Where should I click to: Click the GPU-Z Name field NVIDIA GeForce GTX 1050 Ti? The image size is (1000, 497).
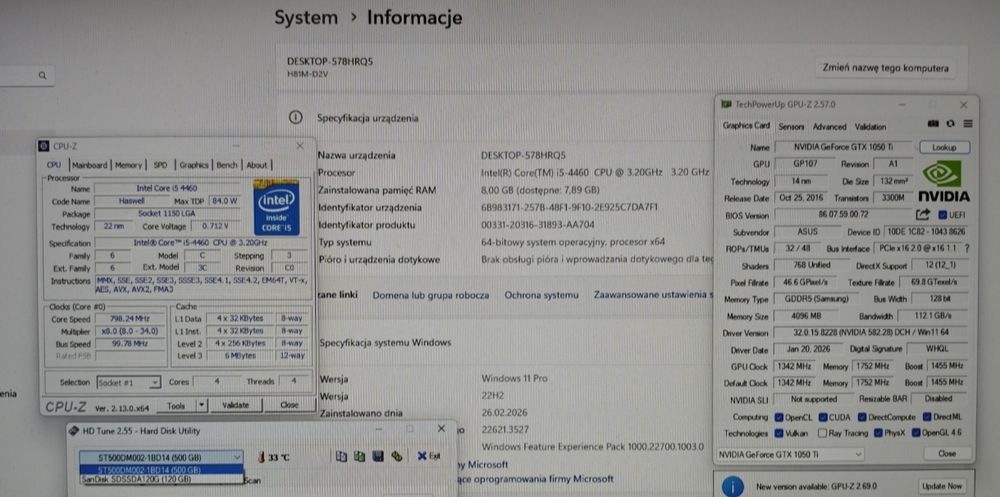pyautogui.click(x=844, y=147)
